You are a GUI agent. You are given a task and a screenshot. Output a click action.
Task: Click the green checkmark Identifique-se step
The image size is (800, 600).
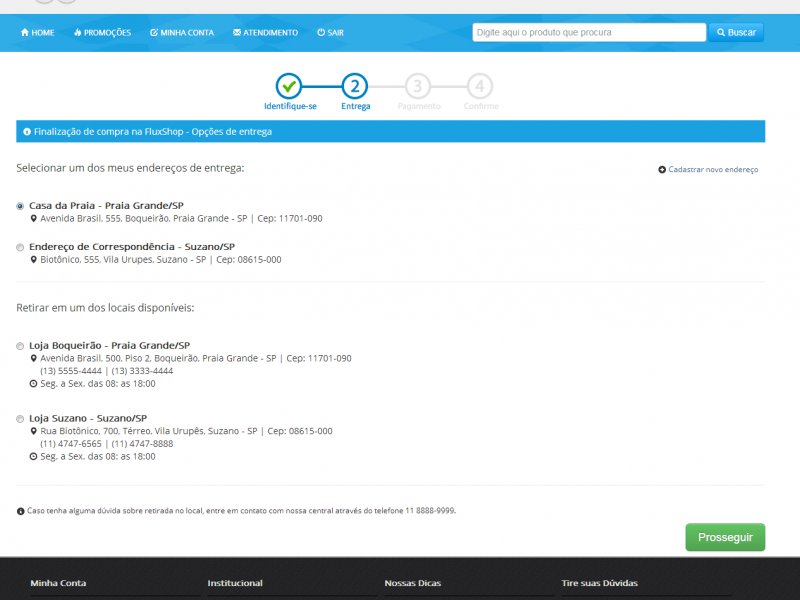(289, 86)
